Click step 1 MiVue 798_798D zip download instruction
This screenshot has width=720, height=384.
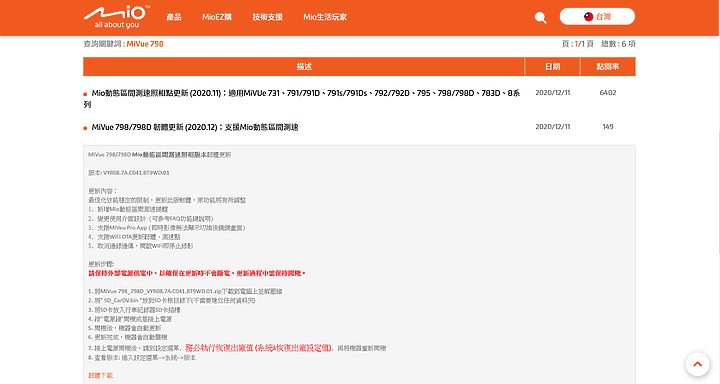185,291
